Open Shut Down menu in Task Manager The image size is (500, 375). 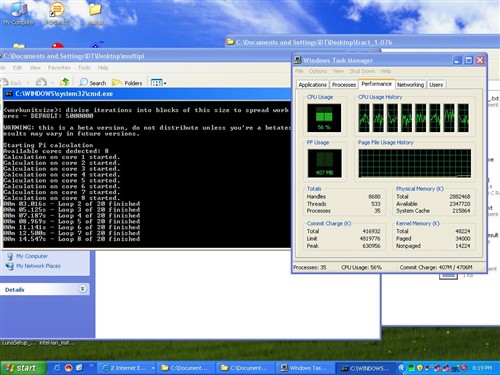pyautogui.click(x=362, y=71)
